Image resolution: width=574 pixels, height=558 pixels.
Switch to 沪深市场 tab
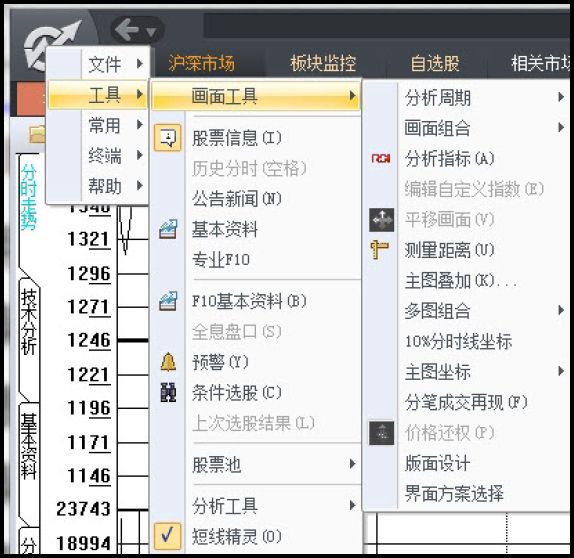[x=202, y=63]
